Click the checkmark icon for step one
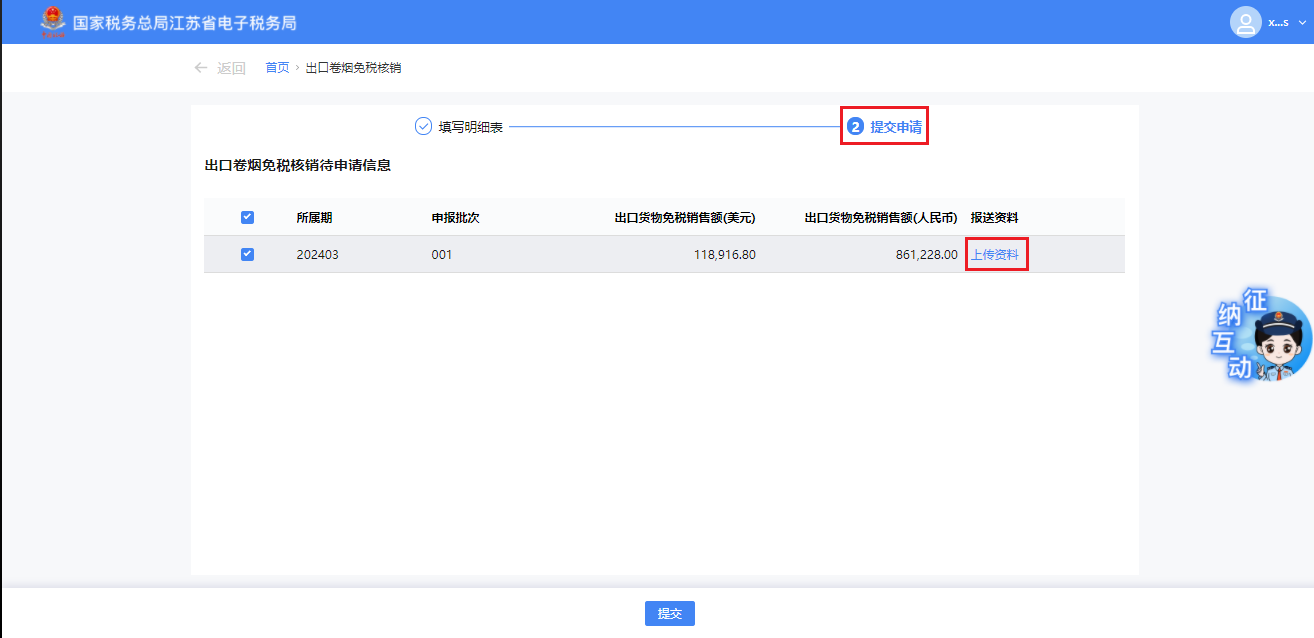This screenshot has width=1314, height=638. tap(423, 127)
